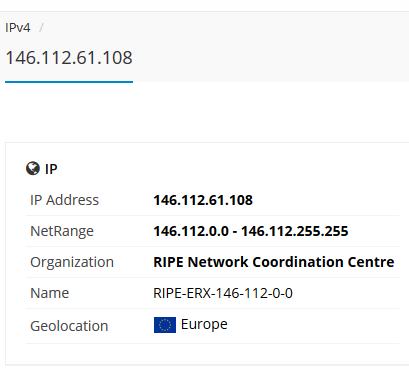
Task: Click the Geolocation row label
Action: [69, 326]
